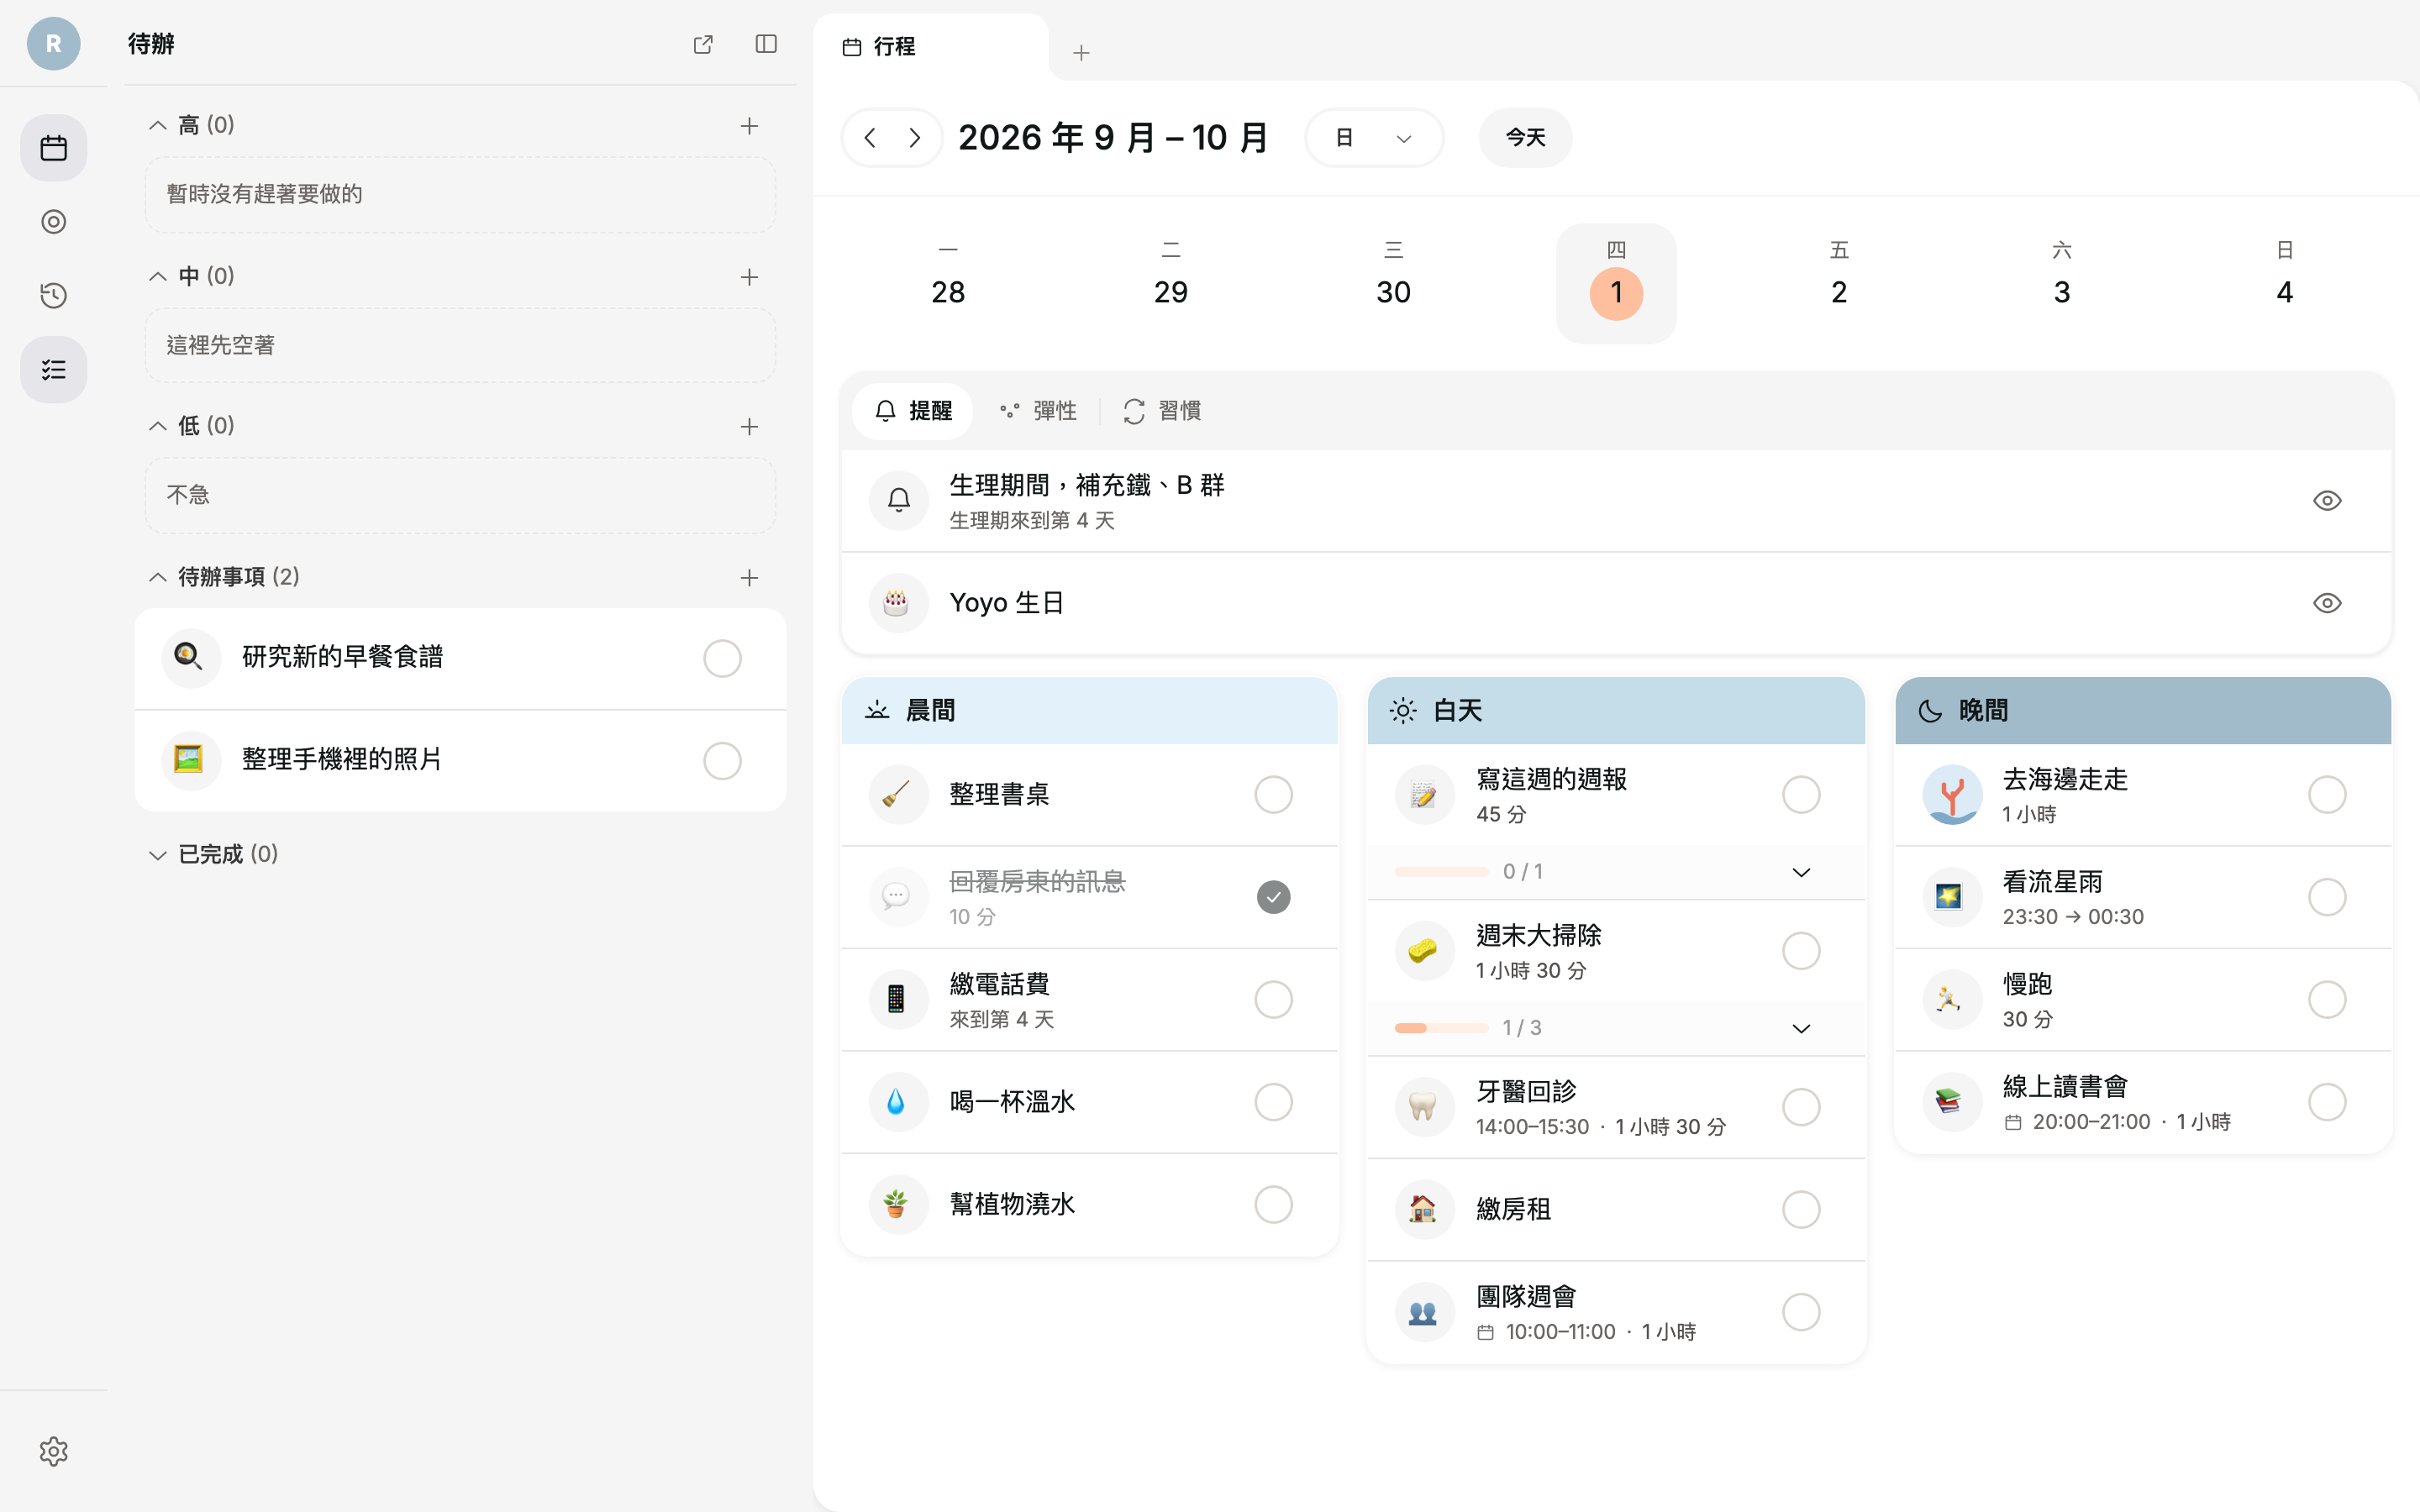The height and width of the screenshot is (1512, 2420).
Task: Uncheck the completed 回覆房東的訊息 task
Action: tap(1273, 897)
